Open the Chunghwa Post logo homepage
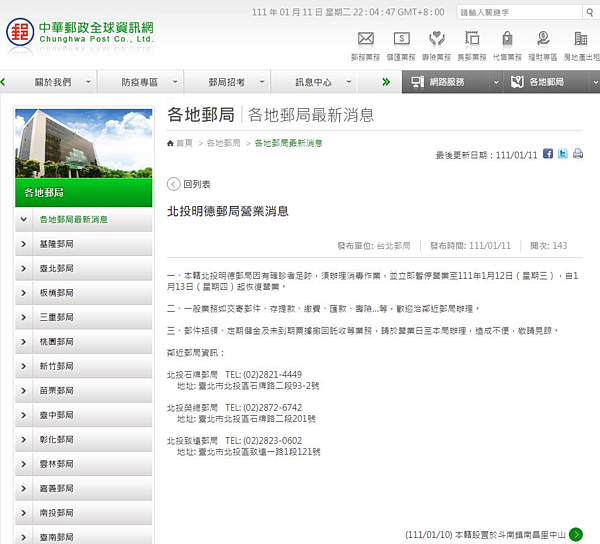 coord(80,32)
